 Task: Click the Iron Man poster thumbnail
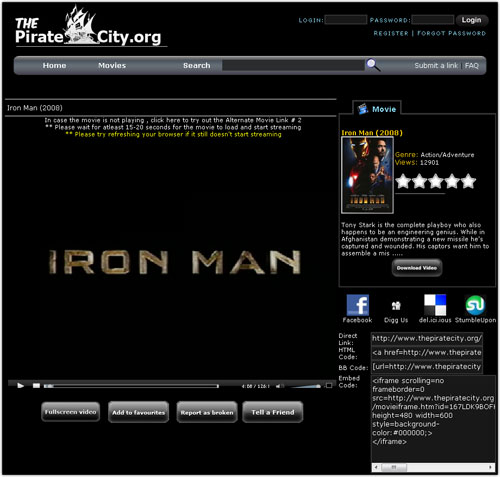(x=367, y=175)
